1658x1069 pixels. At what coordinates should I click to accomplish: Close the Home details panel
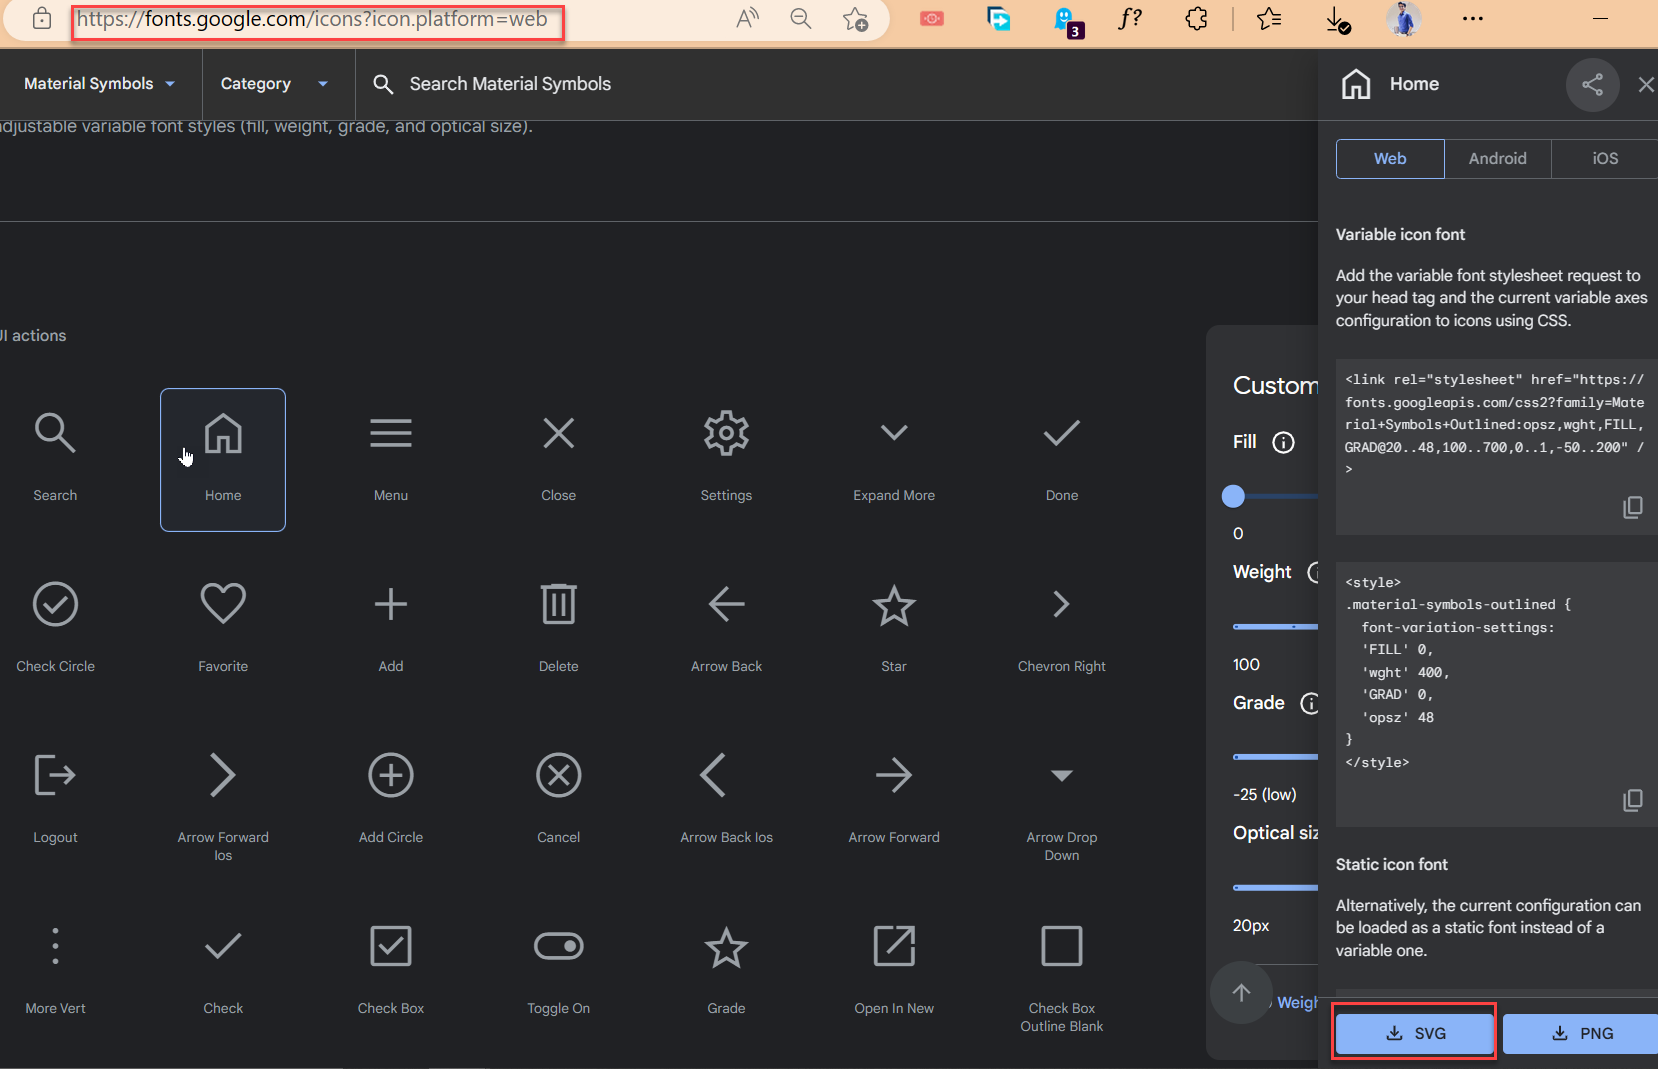pos(1645,85)
